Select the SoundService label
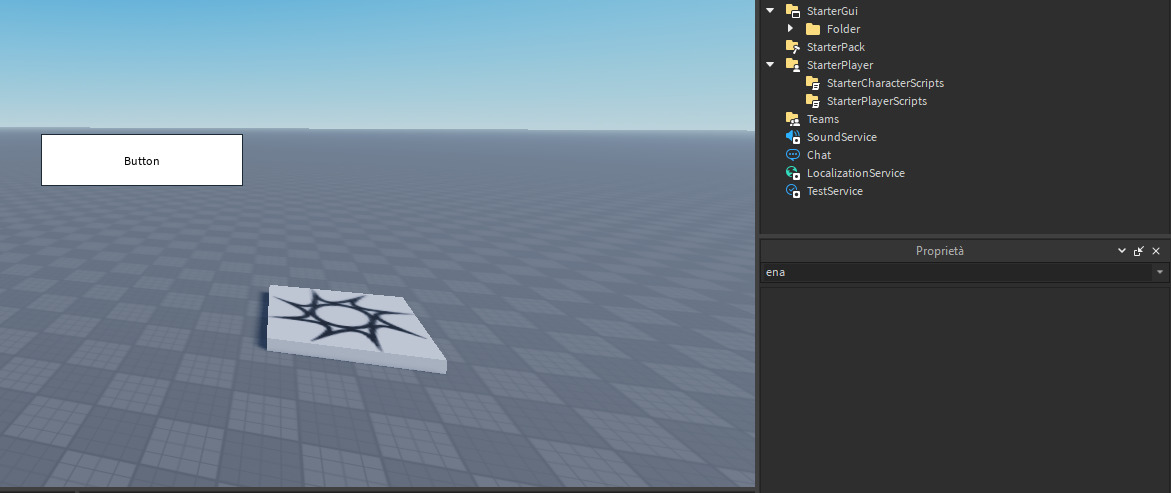 [842, 137]
